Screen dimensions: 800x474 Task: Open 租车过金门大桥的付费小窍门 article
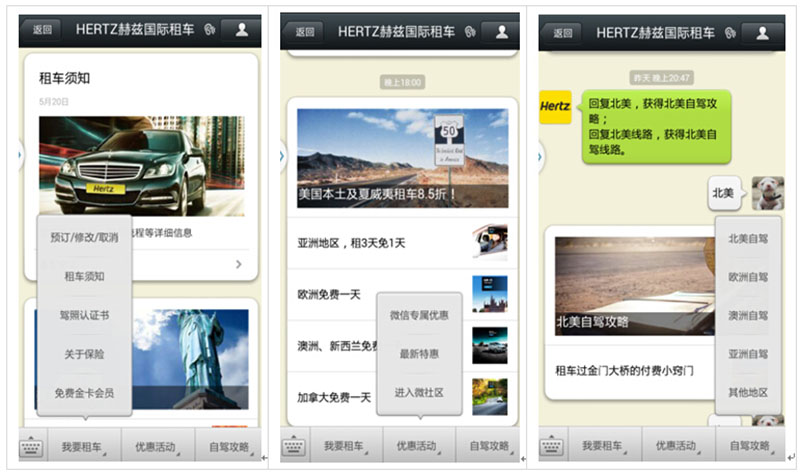click(x=631, y=371)
